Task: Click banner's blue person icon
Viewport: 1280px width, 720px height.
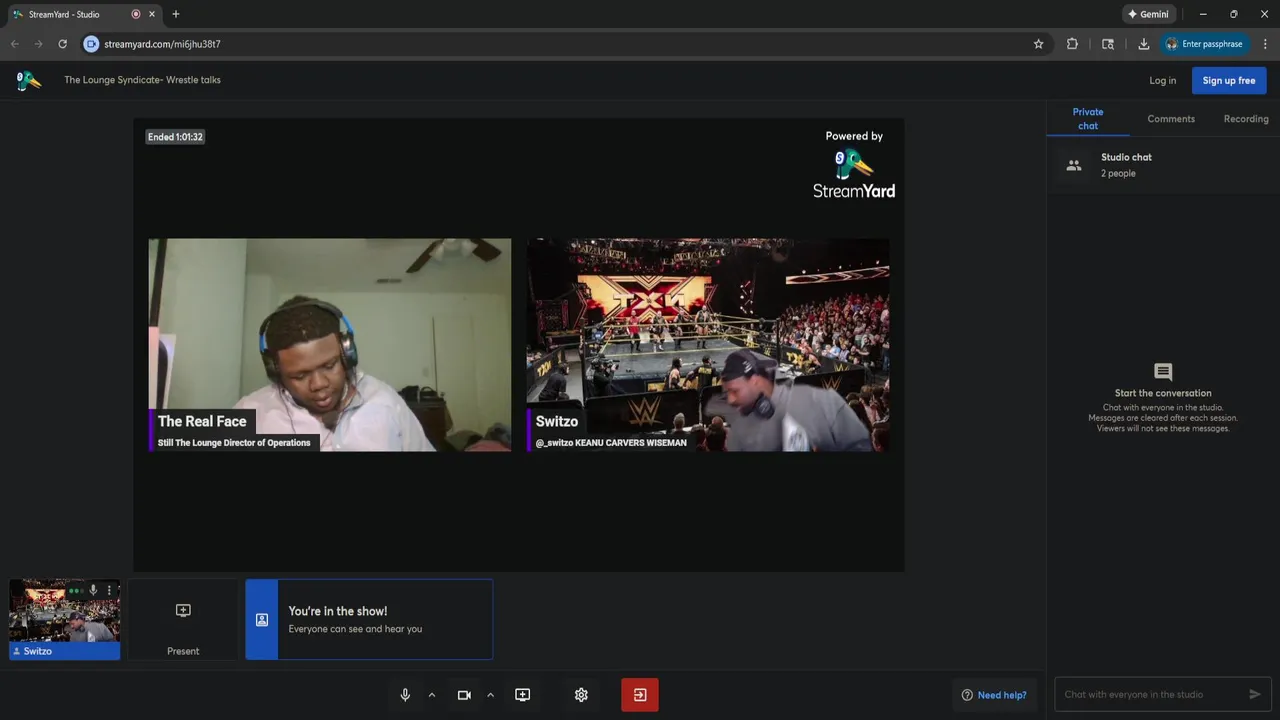Action: [x=262, y=620]
